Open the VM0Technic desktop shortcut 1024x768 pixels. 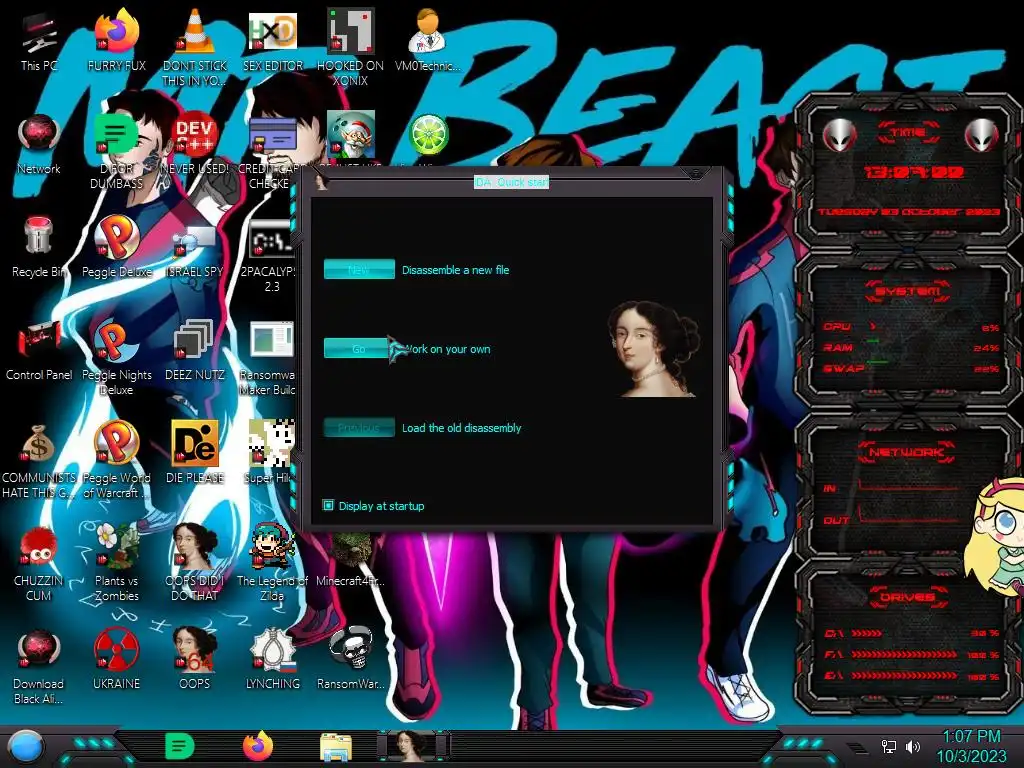click(x=427, y=40)
